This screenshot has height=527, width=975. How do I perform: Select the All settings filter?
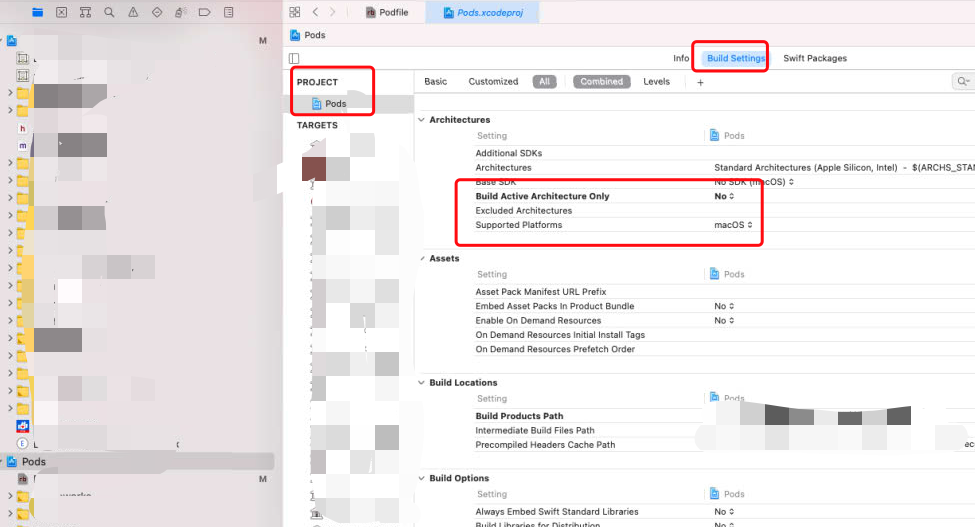pos(544,81)
